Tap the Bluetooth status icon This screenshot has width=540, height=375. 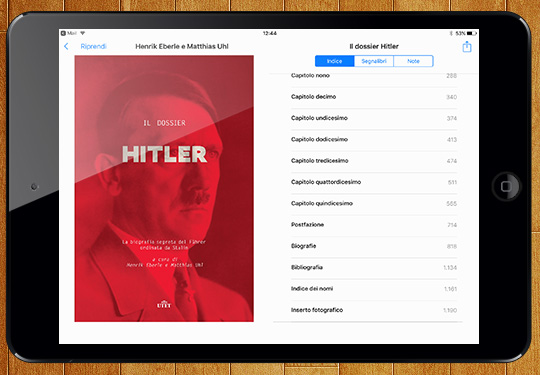[x=451, y=33]
